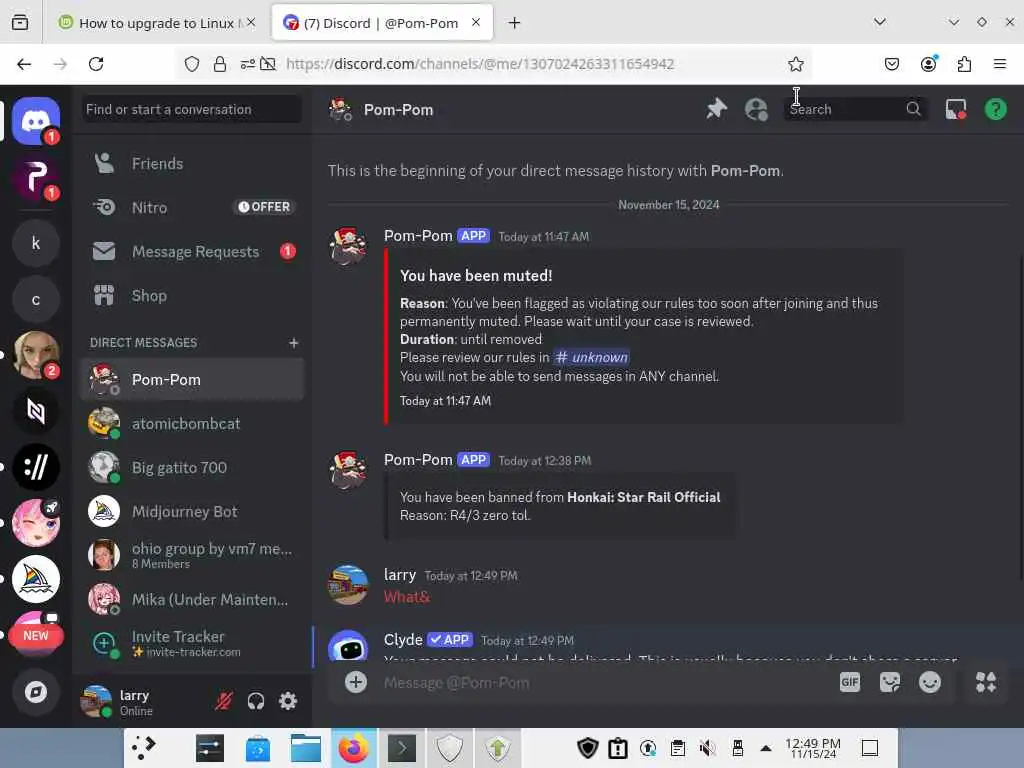The height and width of the screenshot is (768, 1024).
Task: Close the Discord browser tab
Action: [476, 22]
